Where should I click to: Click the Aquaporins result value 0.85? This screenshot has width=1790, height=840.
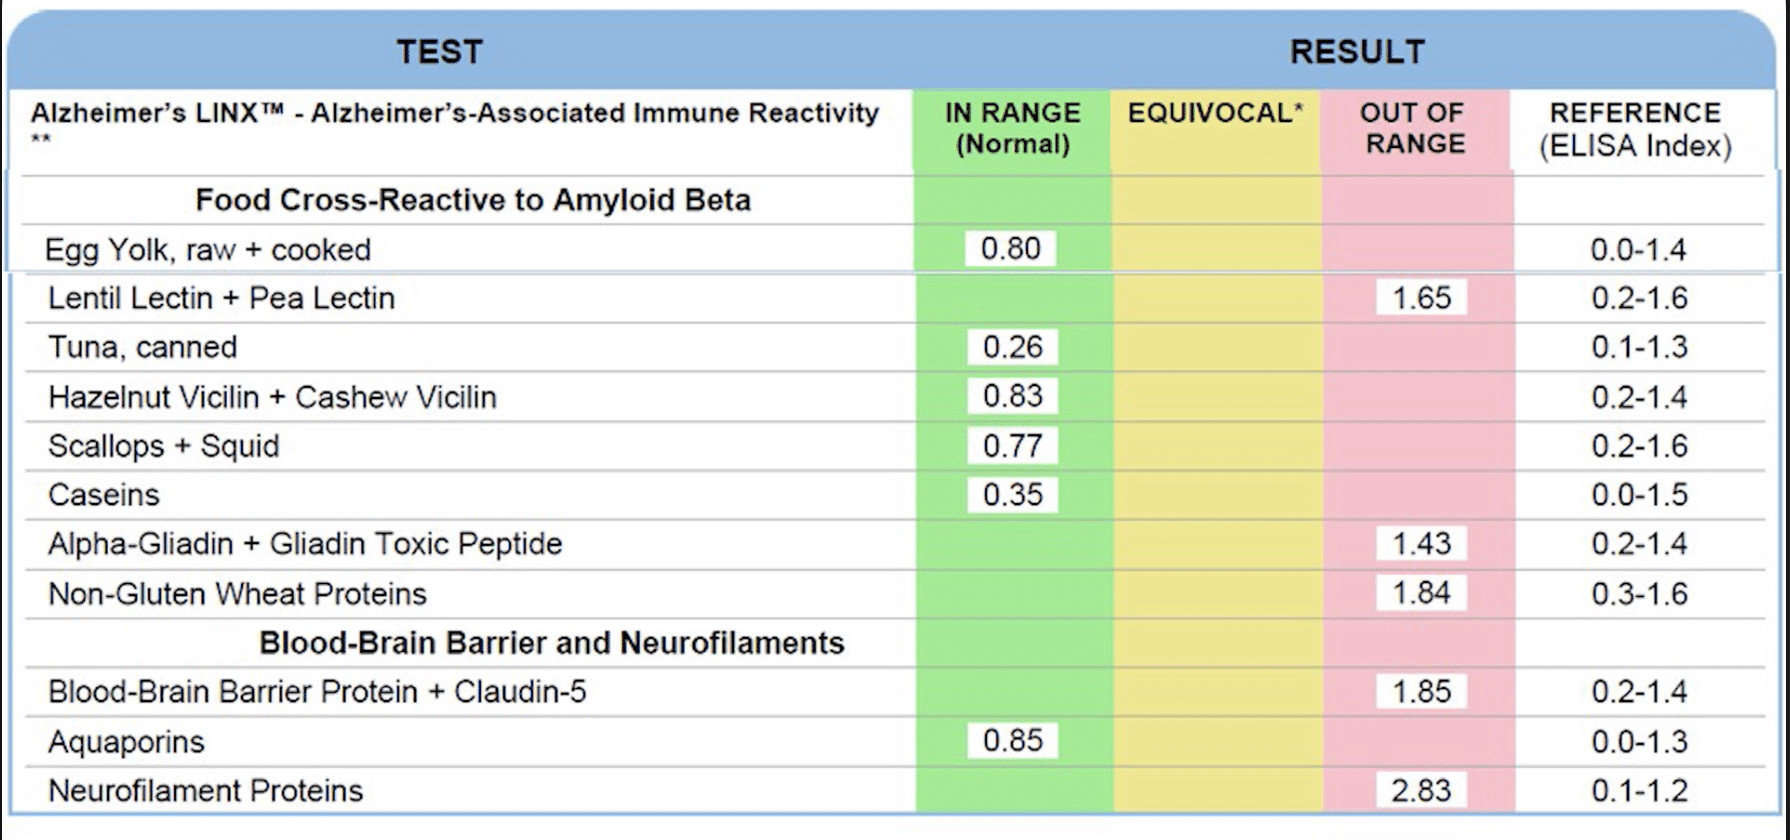pyautogui.click(x=1012, y=741)
